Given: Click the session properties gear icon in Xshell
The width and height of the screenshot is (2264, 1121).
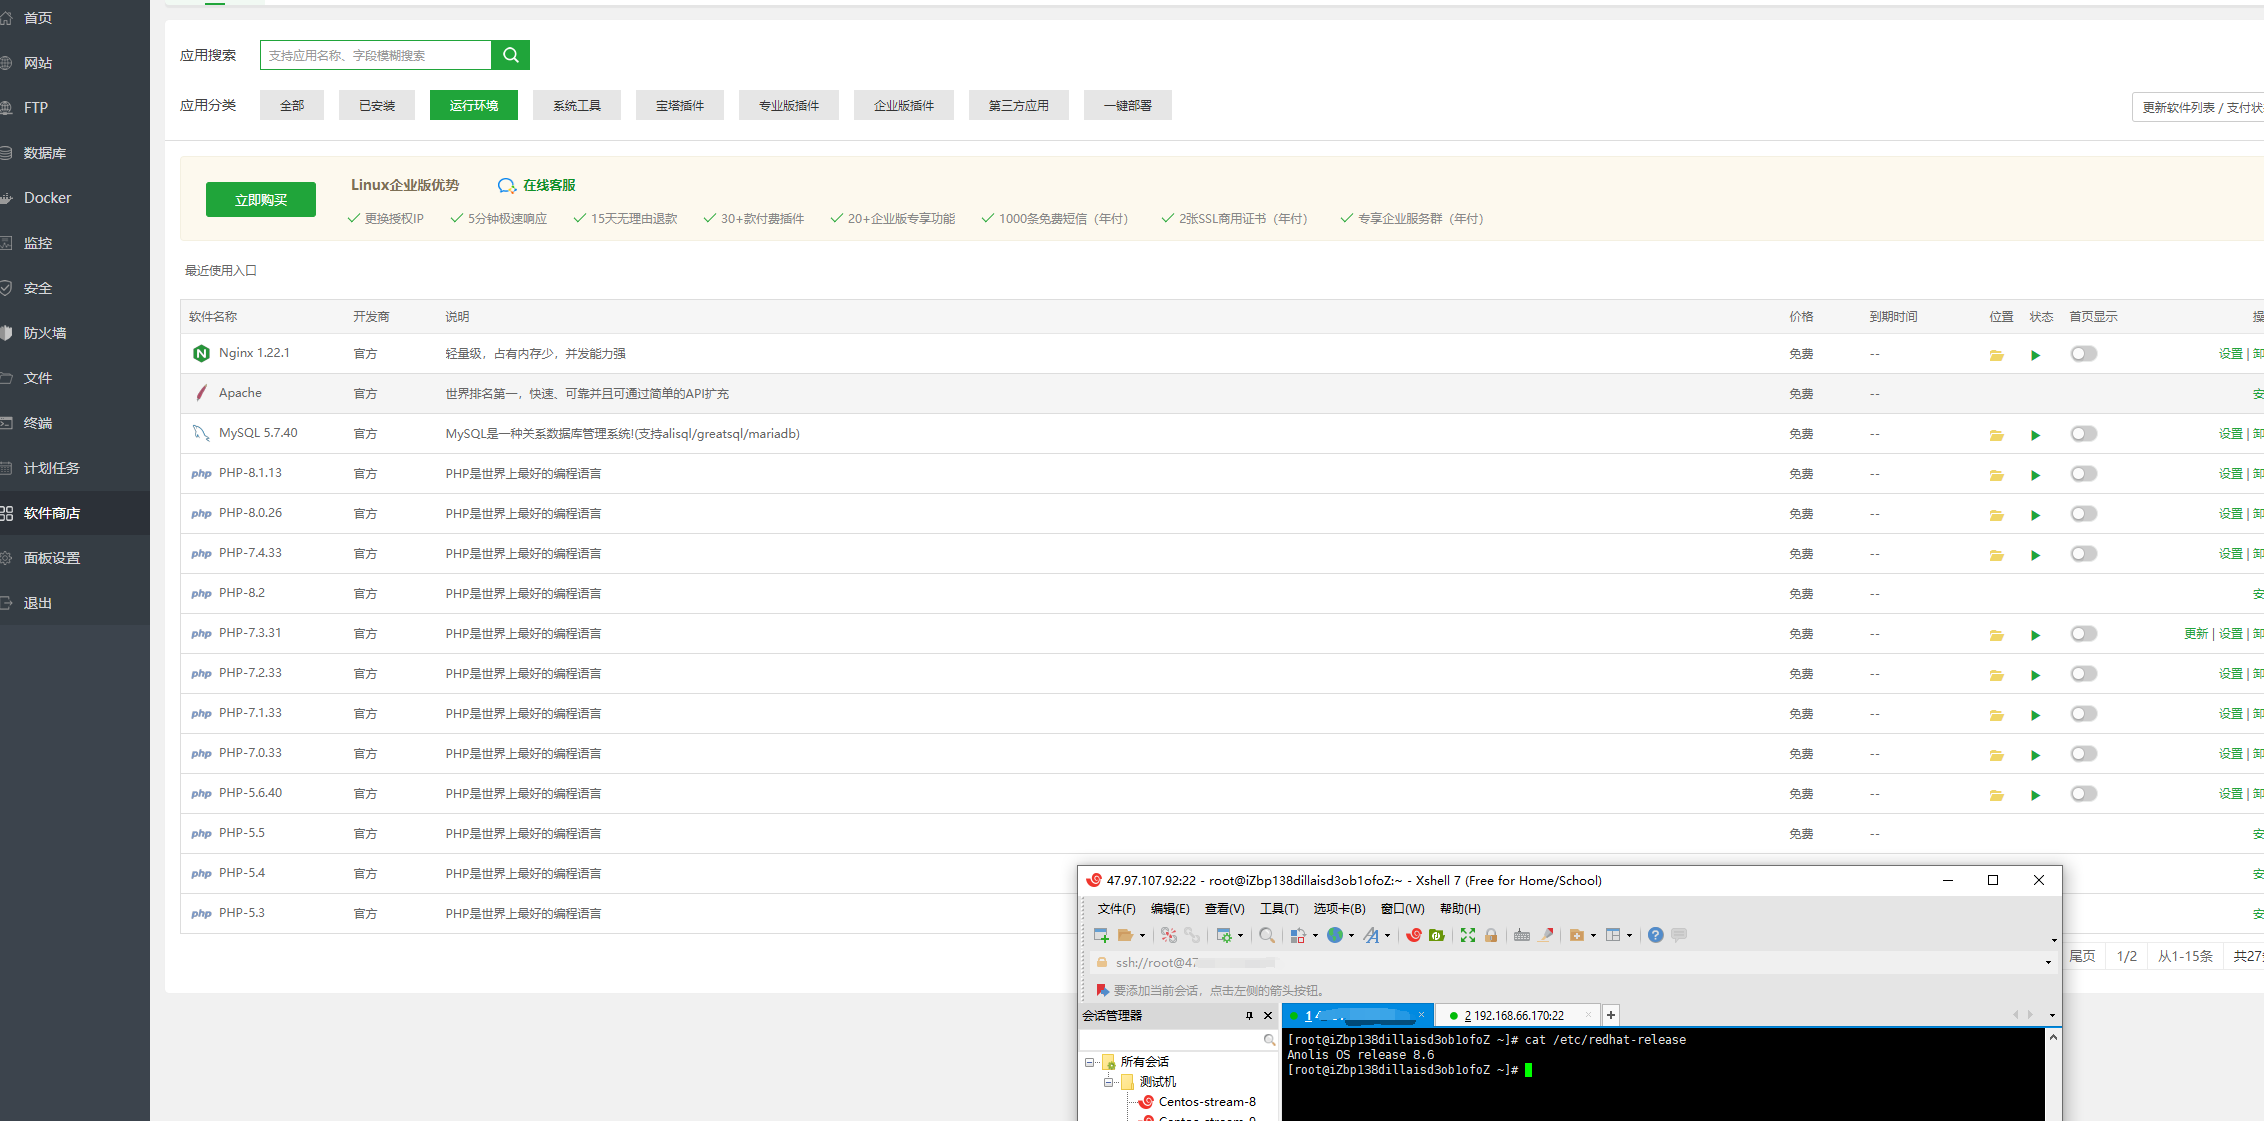Looking at the screenshot, I should coord(1224,935).
